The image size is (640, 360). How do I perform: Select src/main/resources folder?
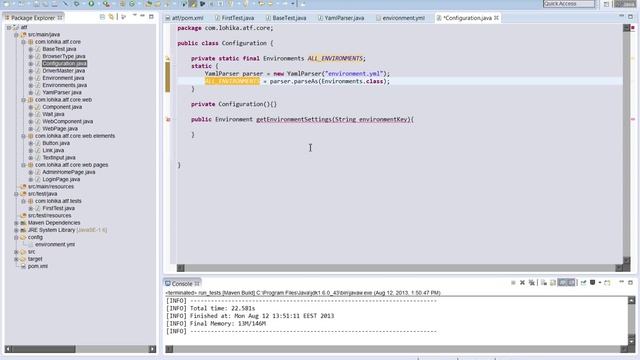tap(51, 187)
